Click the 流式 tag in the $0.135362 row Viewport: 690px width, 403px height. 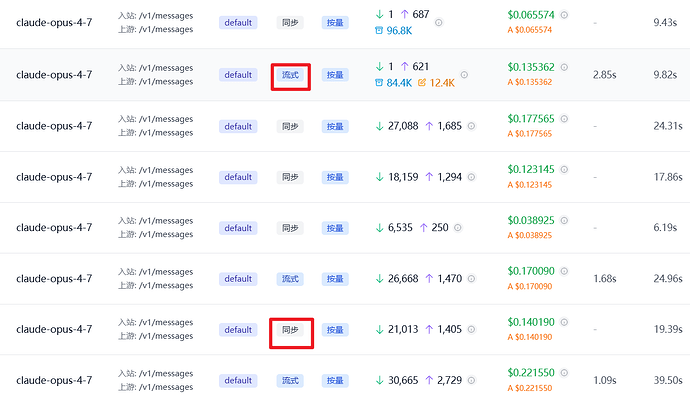[x=290, y=75]
